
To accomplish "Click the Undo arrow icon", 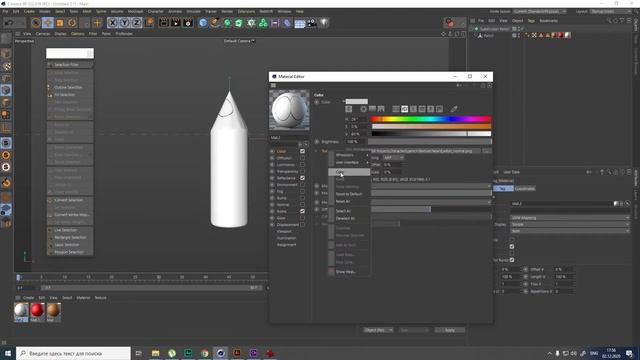I will pos(8,23).
